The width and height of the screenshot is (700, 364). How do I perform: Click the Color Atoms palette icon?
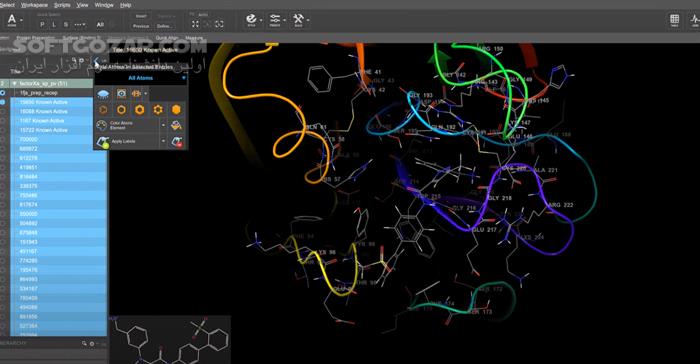[102, 126]
